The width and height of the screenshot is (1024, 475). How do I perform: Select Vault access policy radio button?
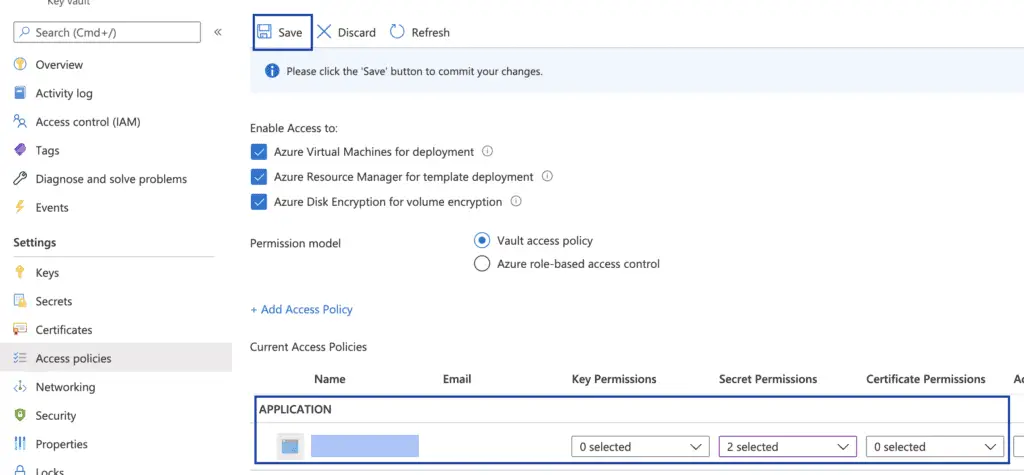(x=482, y=240)
